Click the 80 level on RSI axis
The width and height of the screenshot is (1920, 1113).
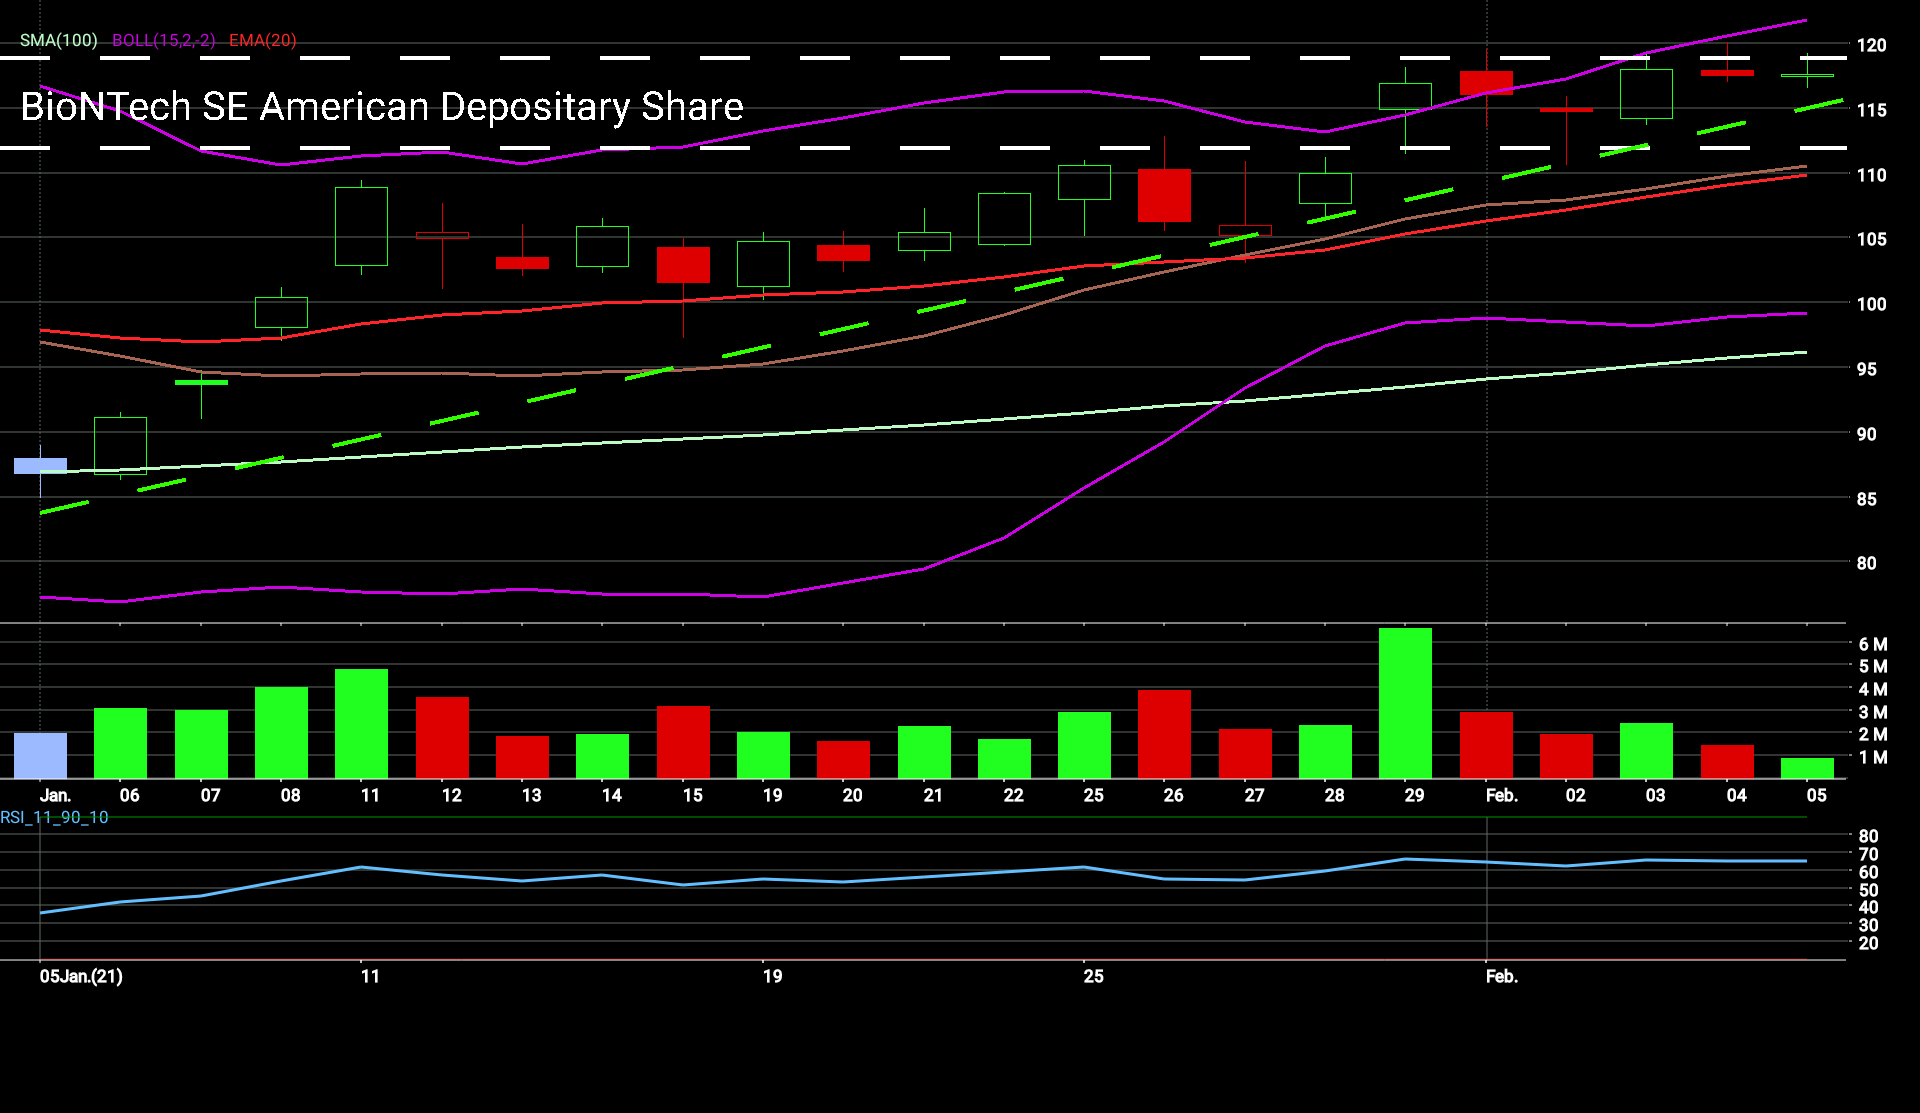[1867, 836]
